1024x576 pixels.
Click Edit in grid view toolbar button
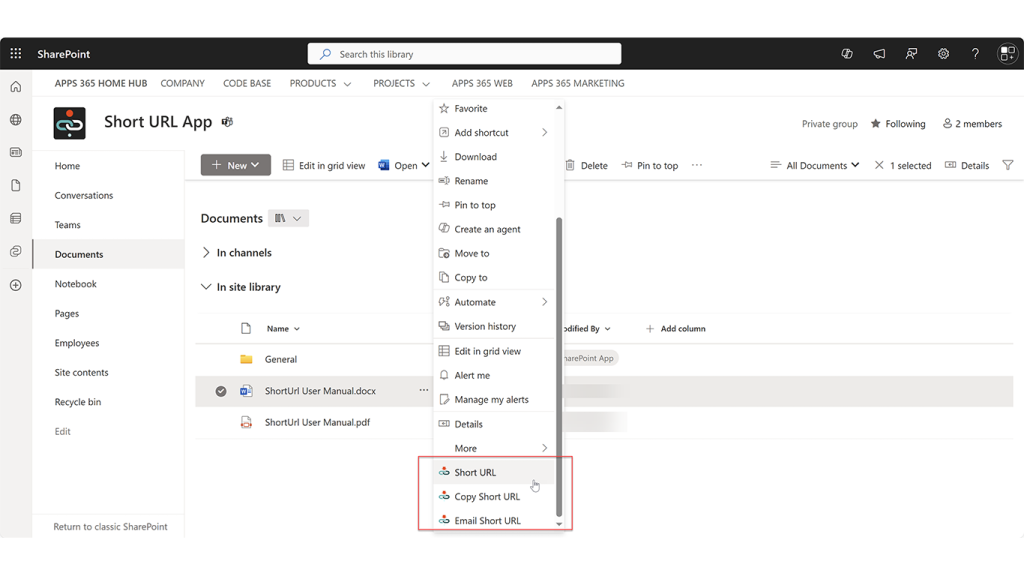(x=324, y=165)
